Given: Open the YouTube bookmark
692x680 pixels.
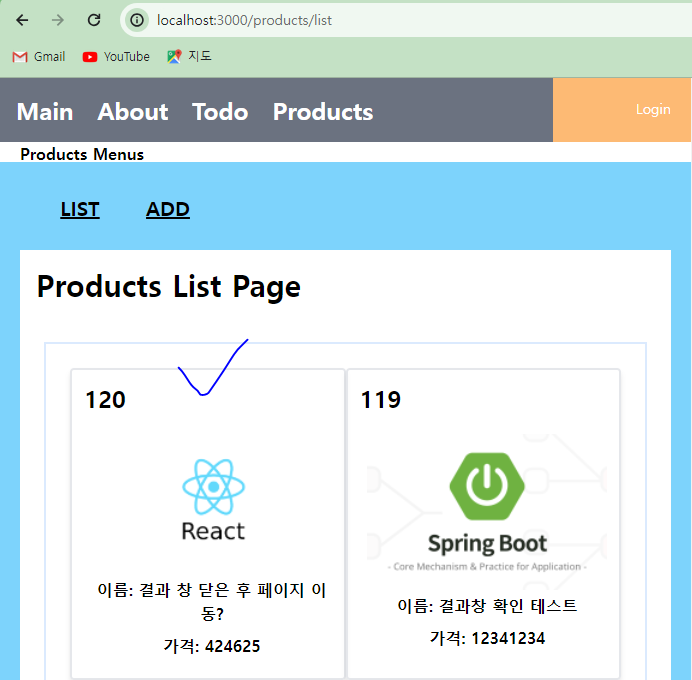Looking at the screenshot, I should coord(116,56).
